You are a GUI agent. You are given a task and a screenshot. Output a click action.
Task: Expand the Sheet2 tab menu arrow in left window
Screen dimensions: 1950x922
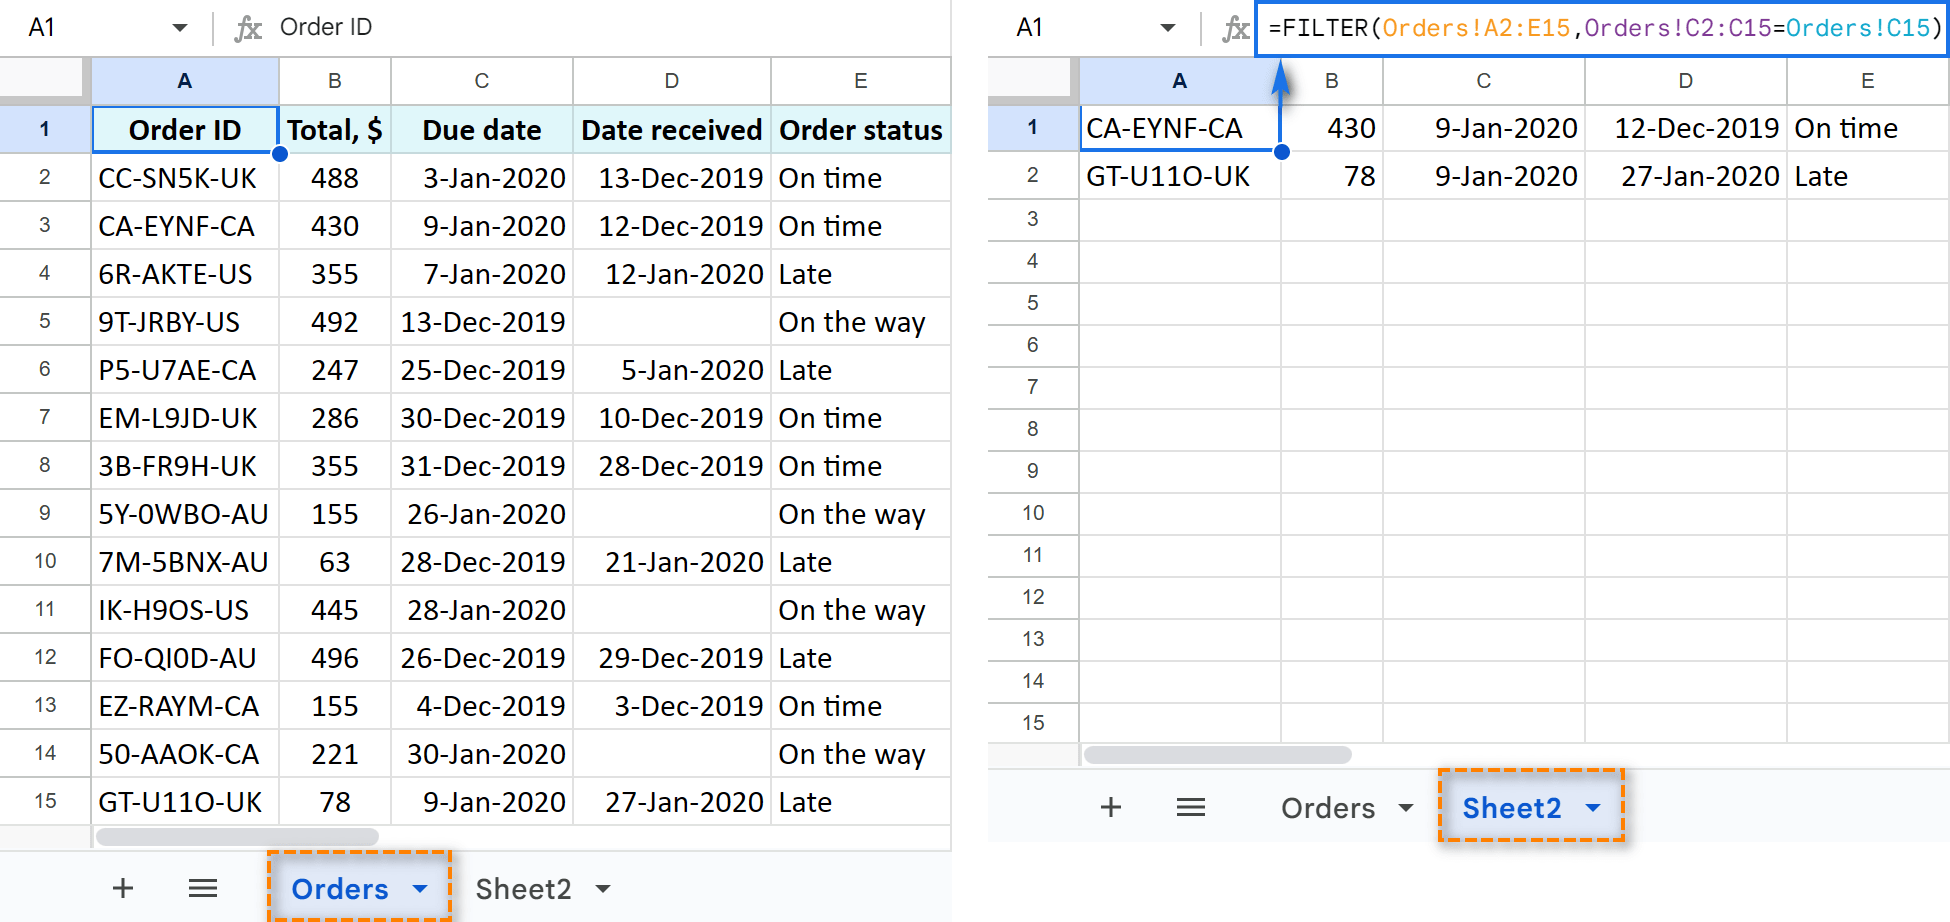pyautogui.click(x=603, y=888)
